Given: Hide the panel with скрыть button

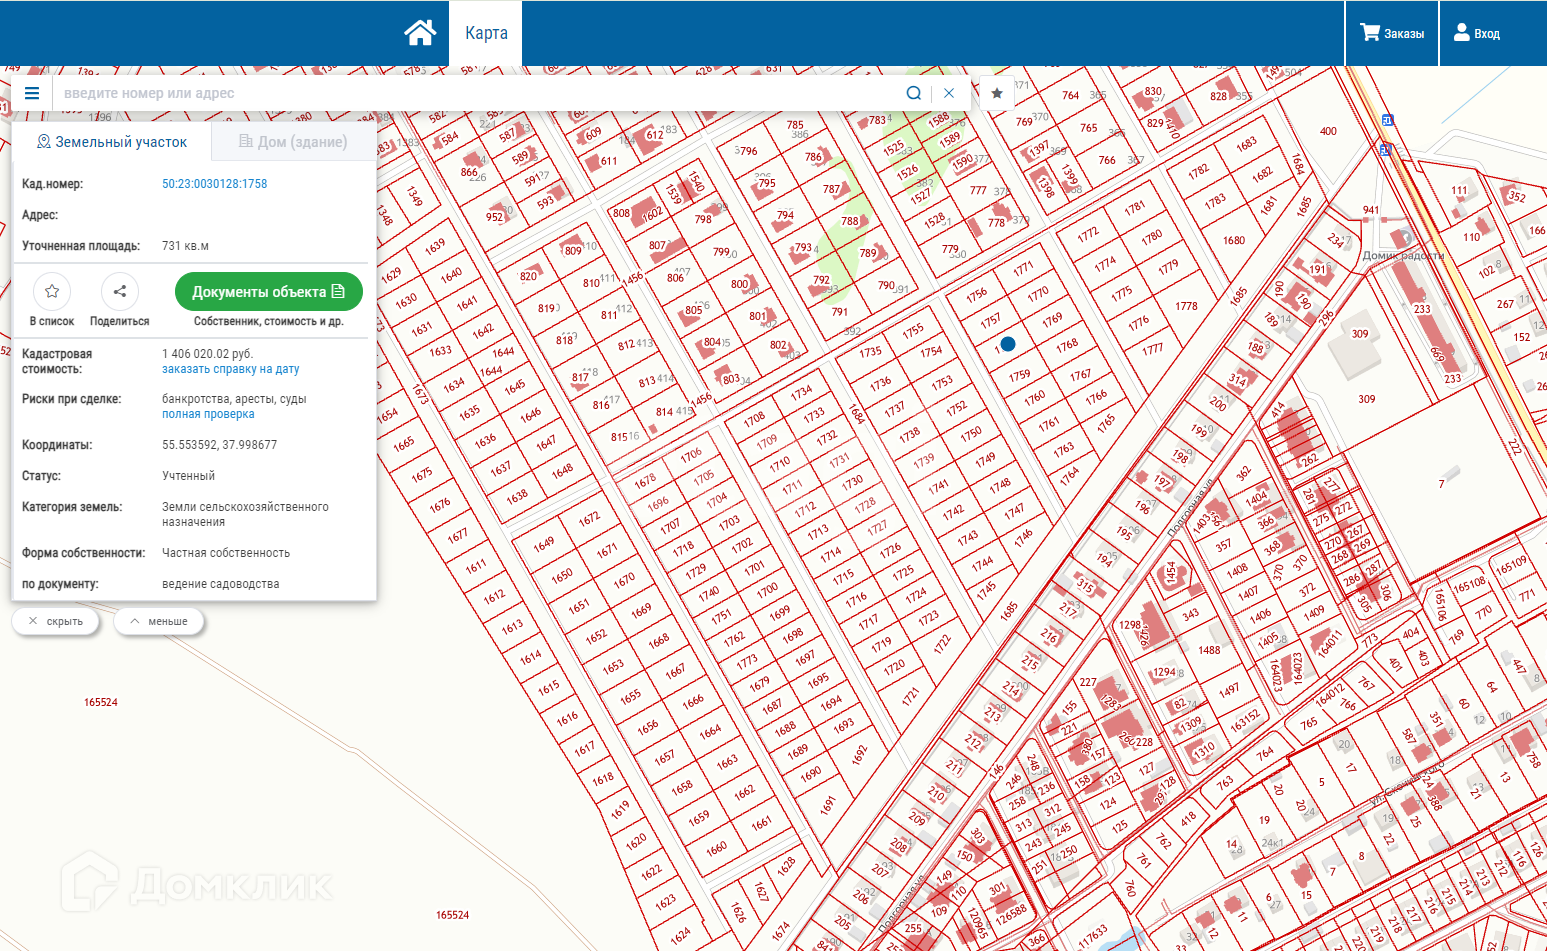Looking at the screenshot, I should point(56,621).
